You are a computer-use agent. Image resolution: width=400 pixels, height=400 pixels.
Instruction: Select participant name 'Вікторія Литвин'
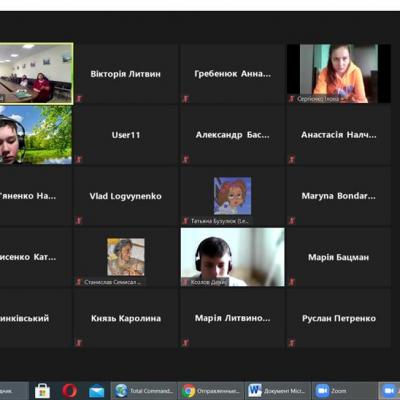point(126,74)
